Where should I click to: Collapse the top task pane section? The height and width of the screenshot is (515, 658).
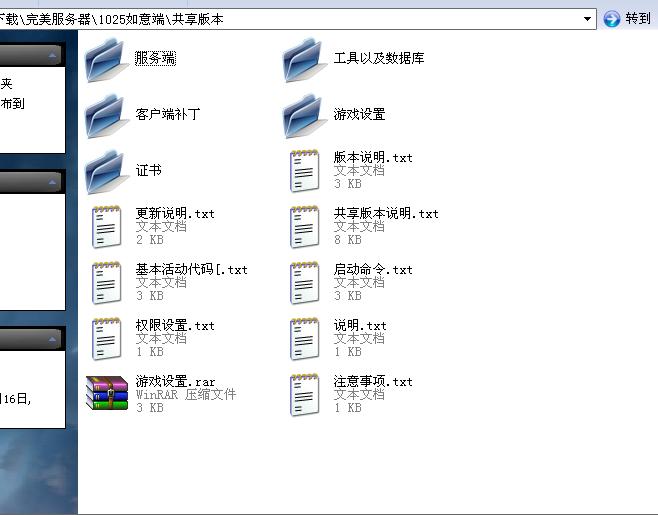[x=52, y=55]
